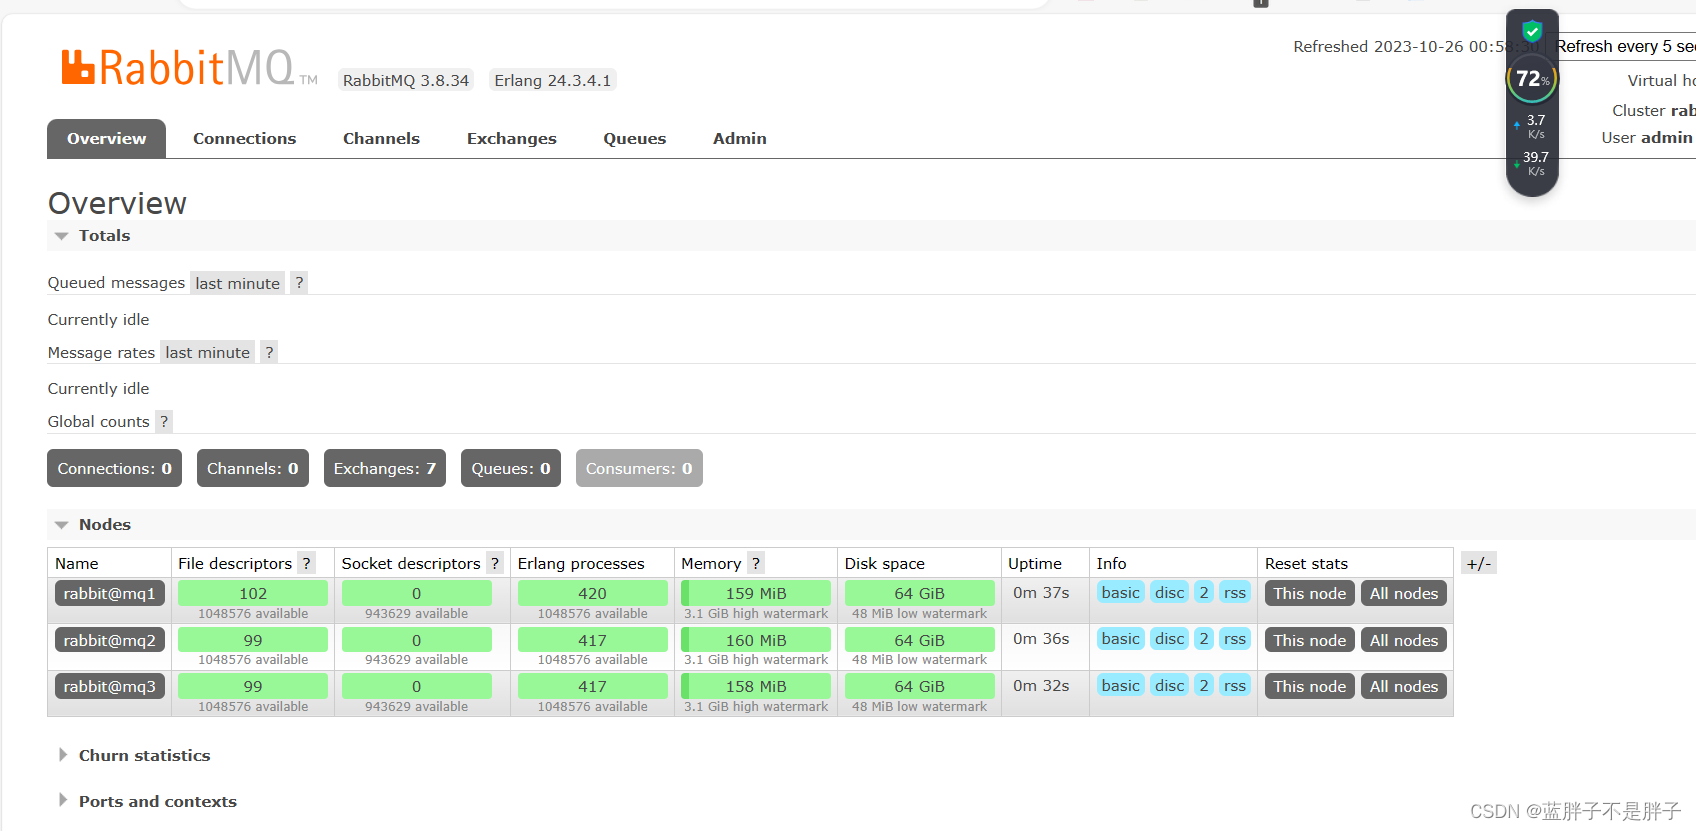
Task: Open the Memory column help question mark
Action: 756,563
